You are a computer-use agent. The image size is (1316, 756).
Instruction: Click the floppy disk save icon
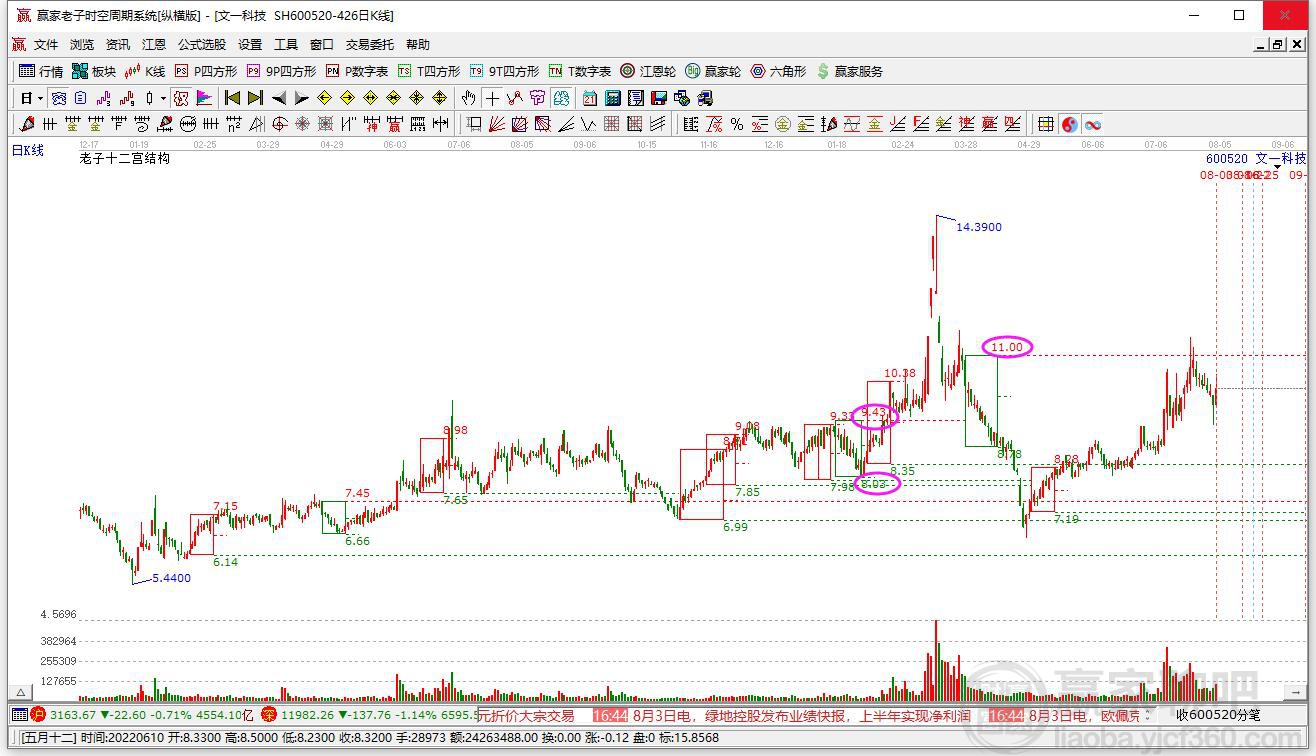pos(659,98)
